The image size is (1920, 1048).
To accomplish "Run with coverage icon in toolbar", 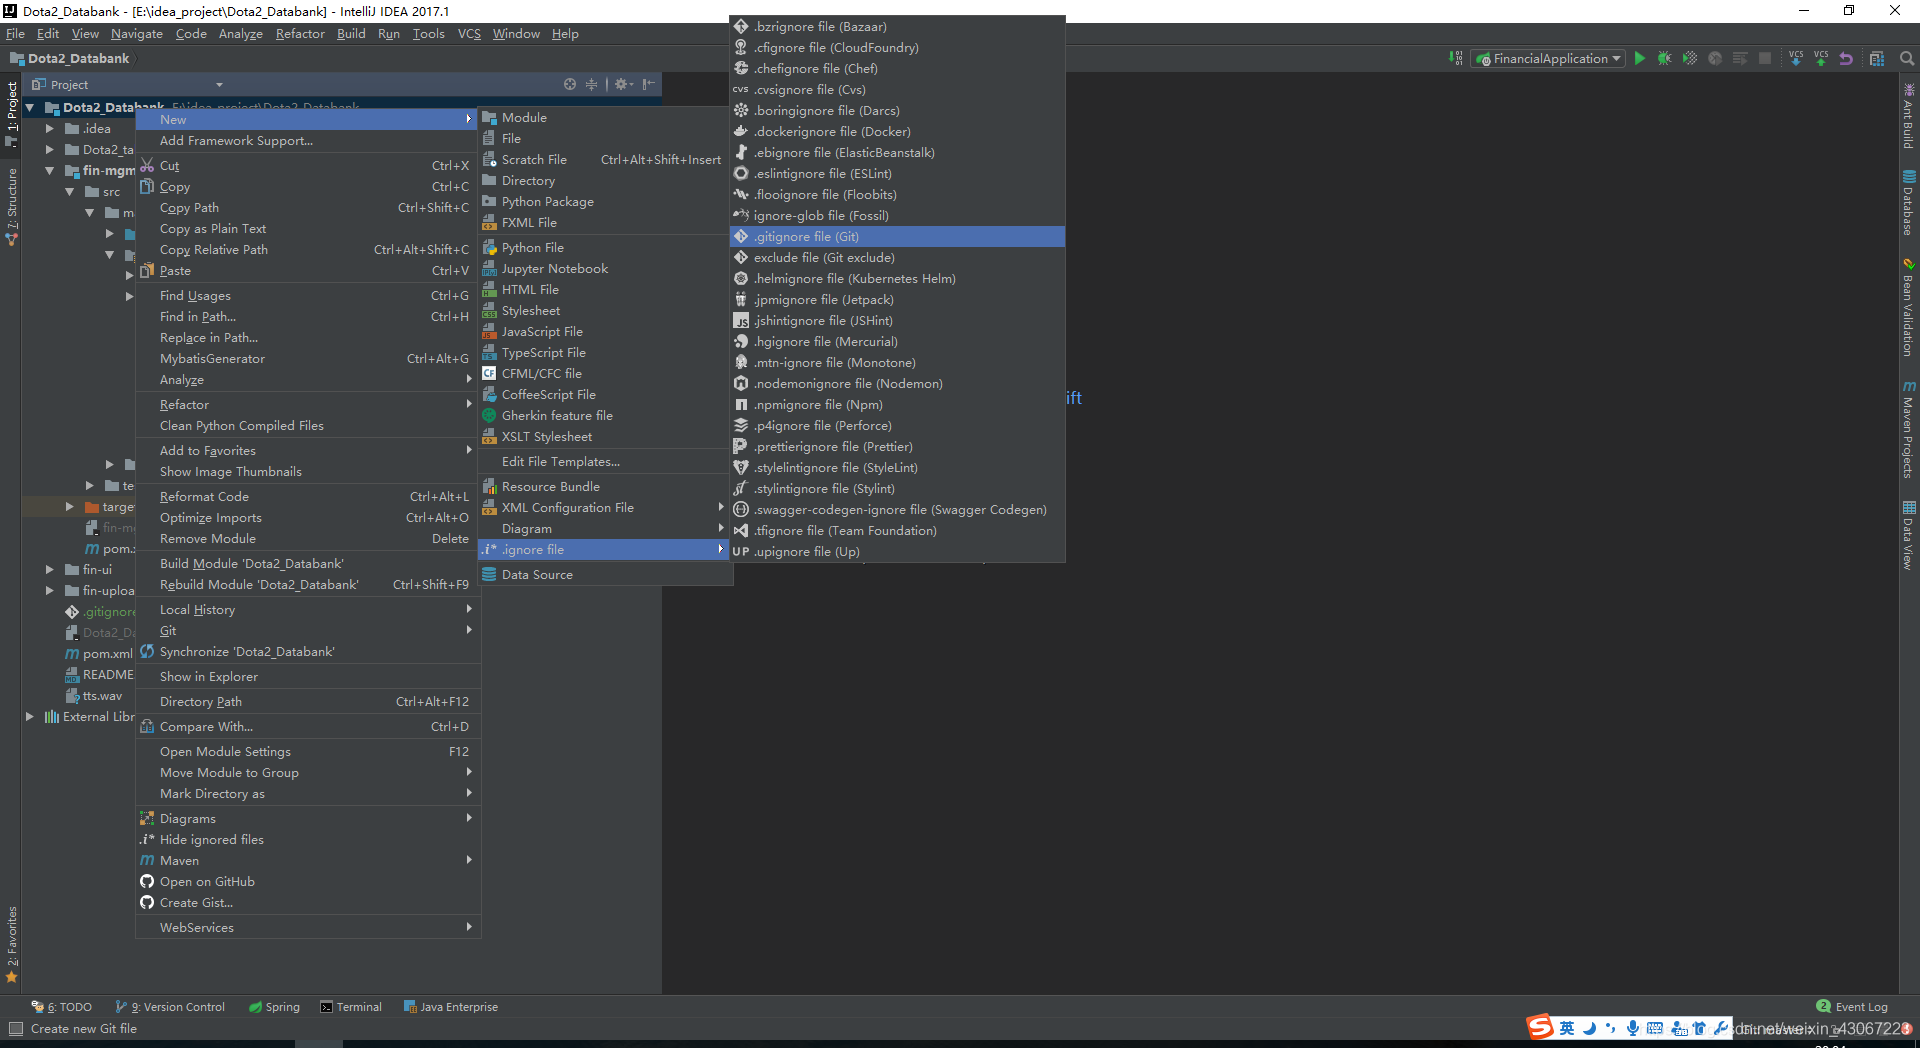I will [1690, 59].
